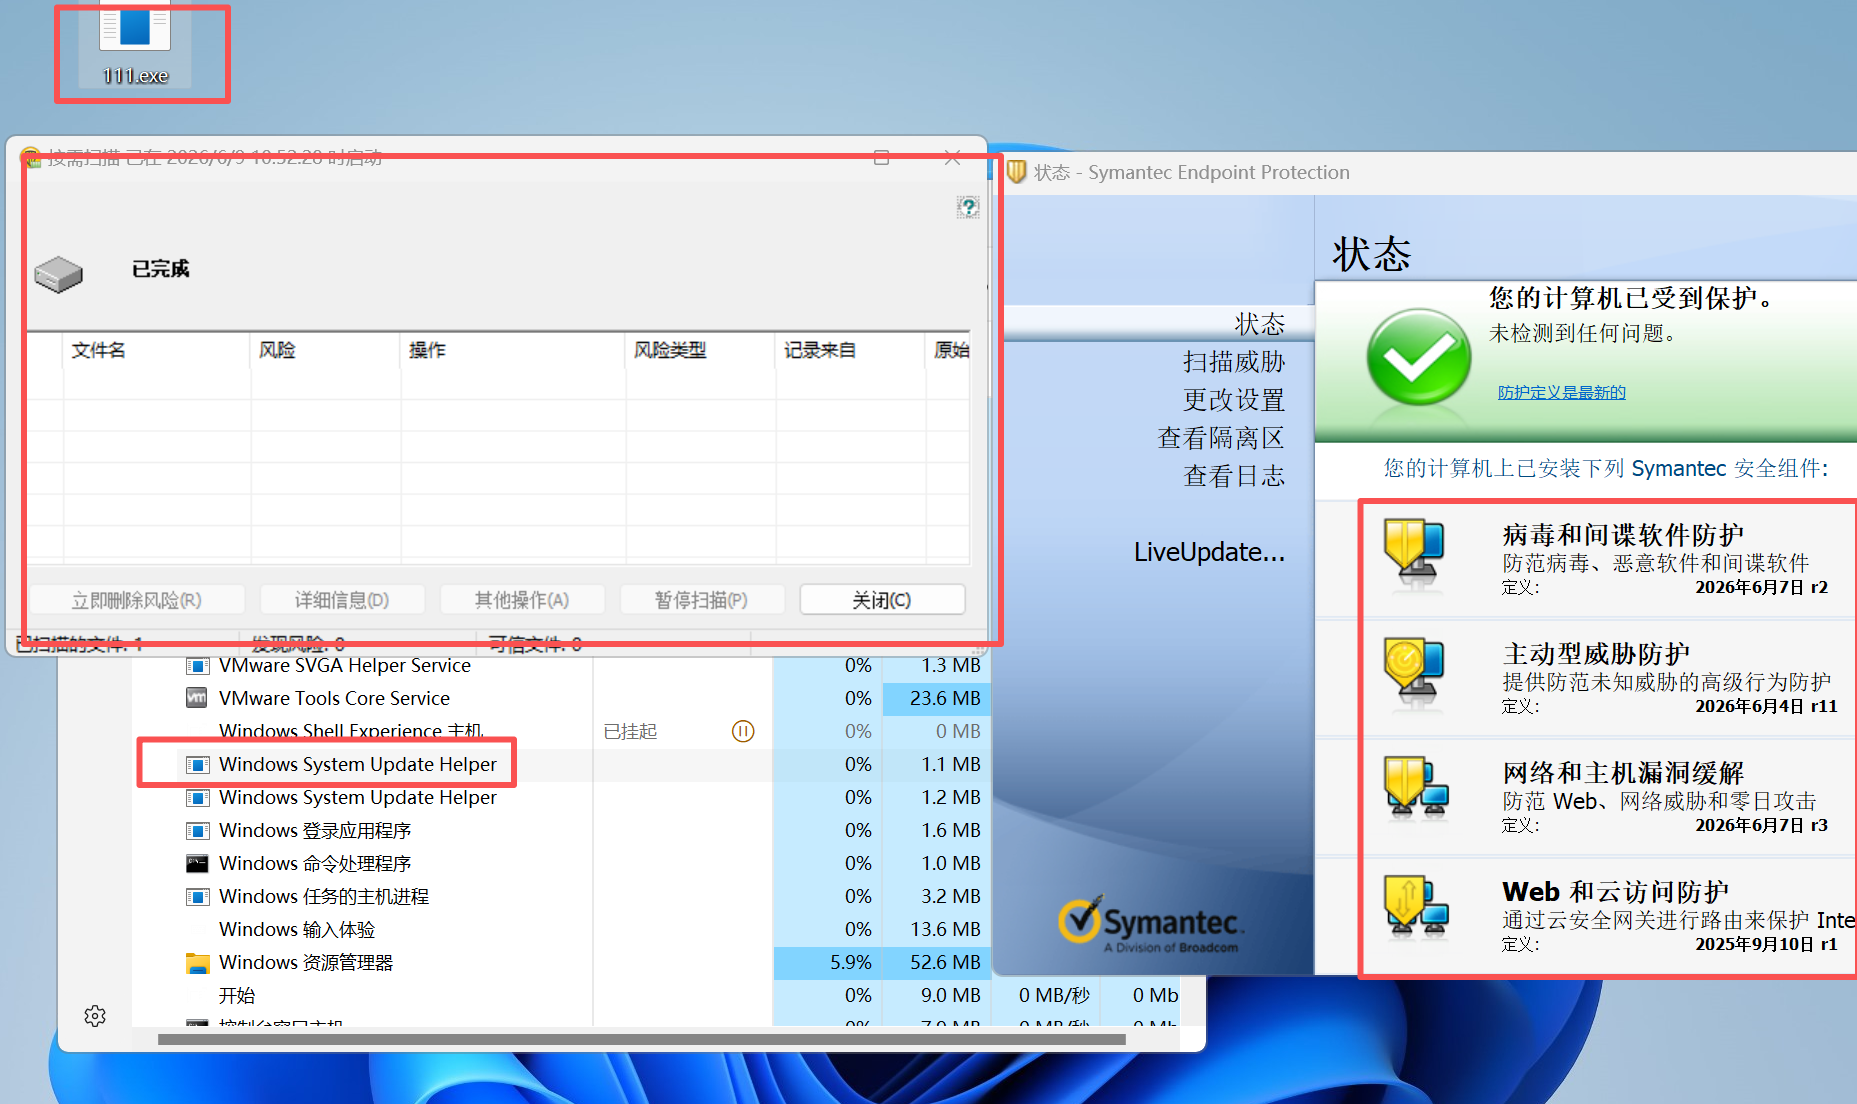Click the Symantec shield icon in title bar
Viewport: 1857px width, 1104px height.
(x=1016, y=172)
